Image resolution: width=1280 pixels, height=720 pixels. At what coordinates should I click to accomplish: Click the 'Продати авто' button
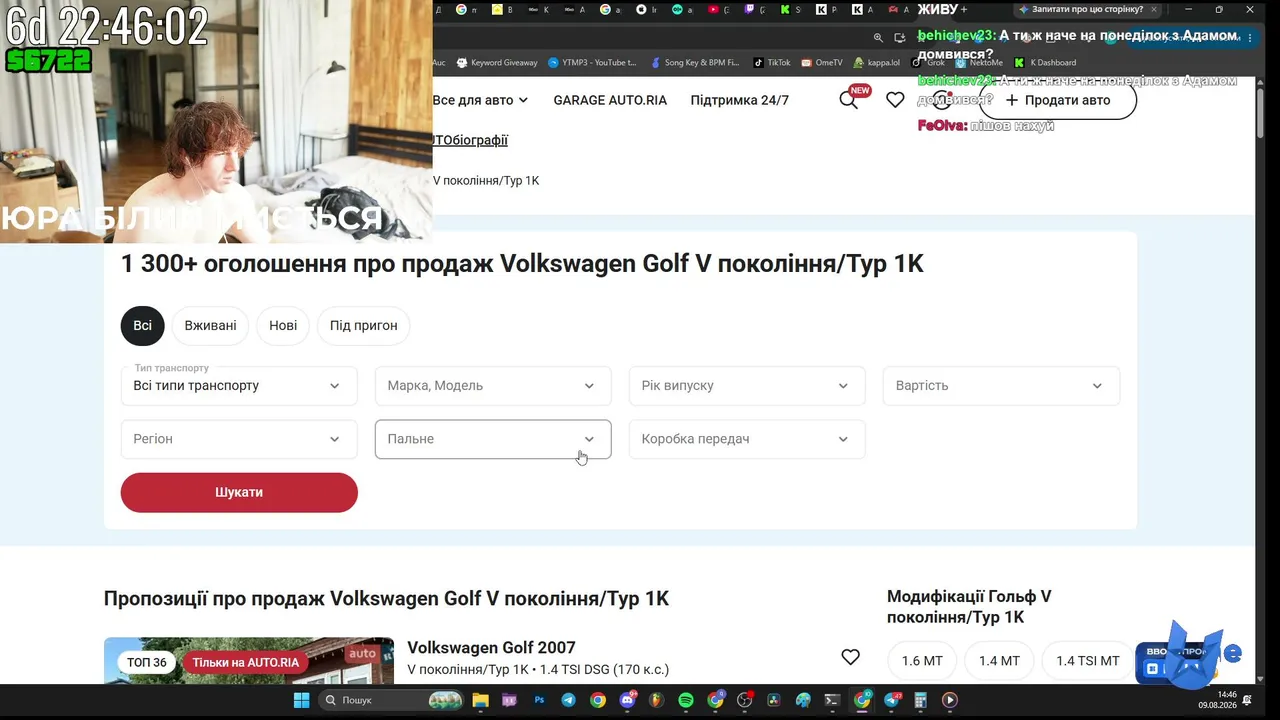pyautogui.click(x=1058, y=100)
